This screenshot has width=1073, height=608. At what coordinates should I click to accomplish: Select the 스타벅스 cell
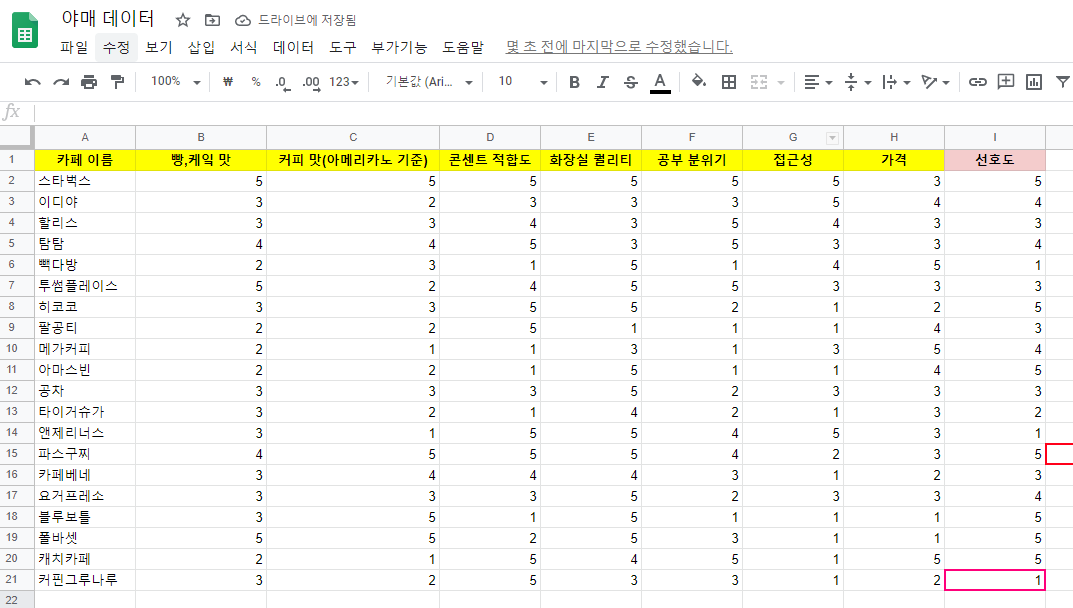coord(85,181)
